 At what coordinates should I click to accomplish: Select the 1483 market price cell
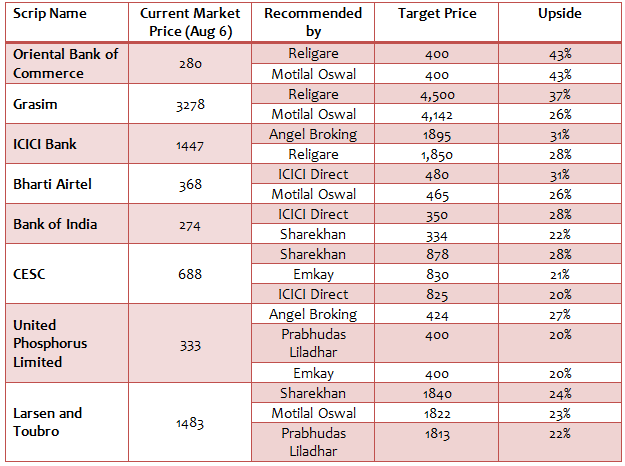[x=188, y=423]
